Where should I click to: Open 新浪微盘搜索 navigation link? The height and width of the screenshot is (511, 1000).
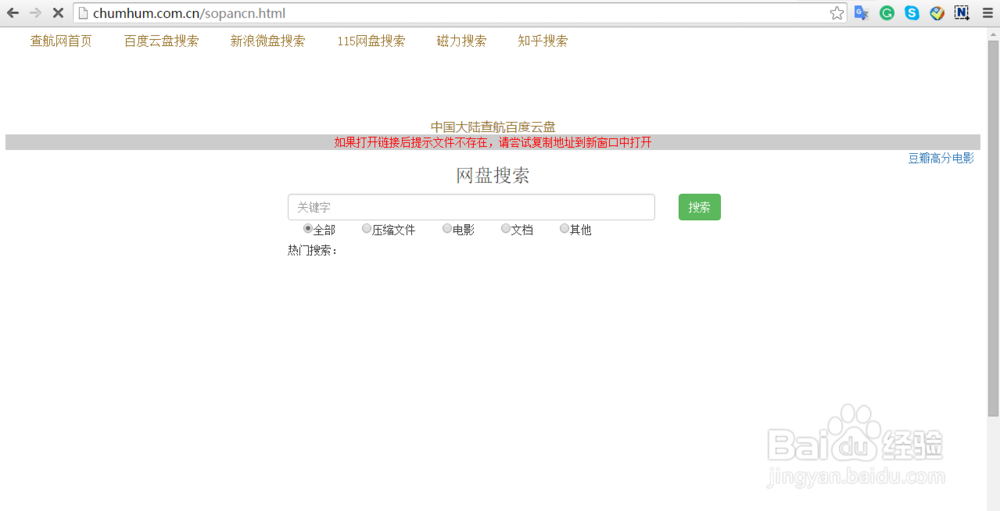268,41
